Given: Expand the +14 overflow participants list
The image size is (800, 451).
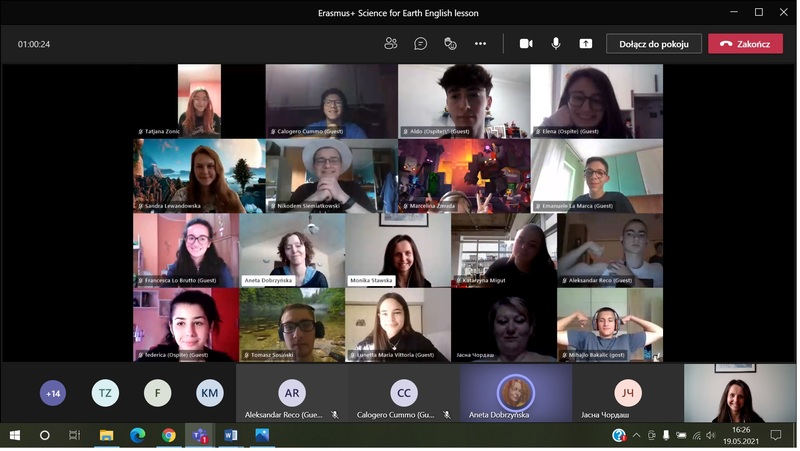Looking at the screenshot, I should (53, 393).
